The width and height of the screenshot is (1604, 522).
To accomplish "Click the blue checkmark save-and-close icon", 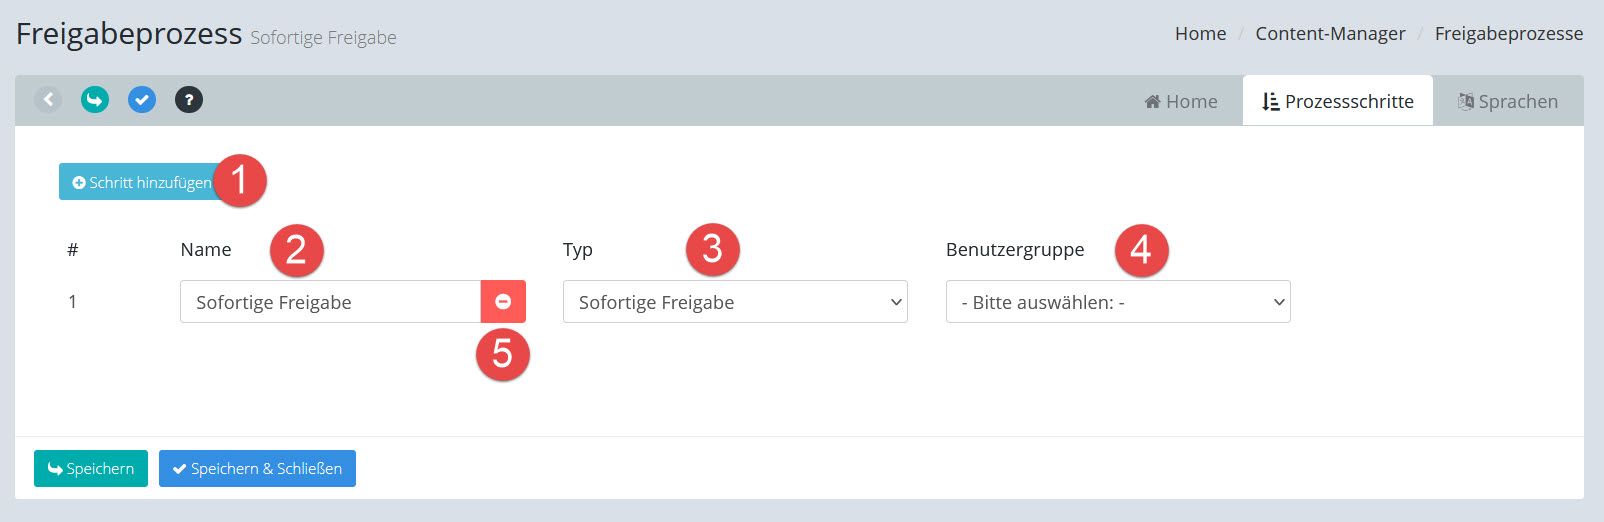I will [x=142, y=100].
